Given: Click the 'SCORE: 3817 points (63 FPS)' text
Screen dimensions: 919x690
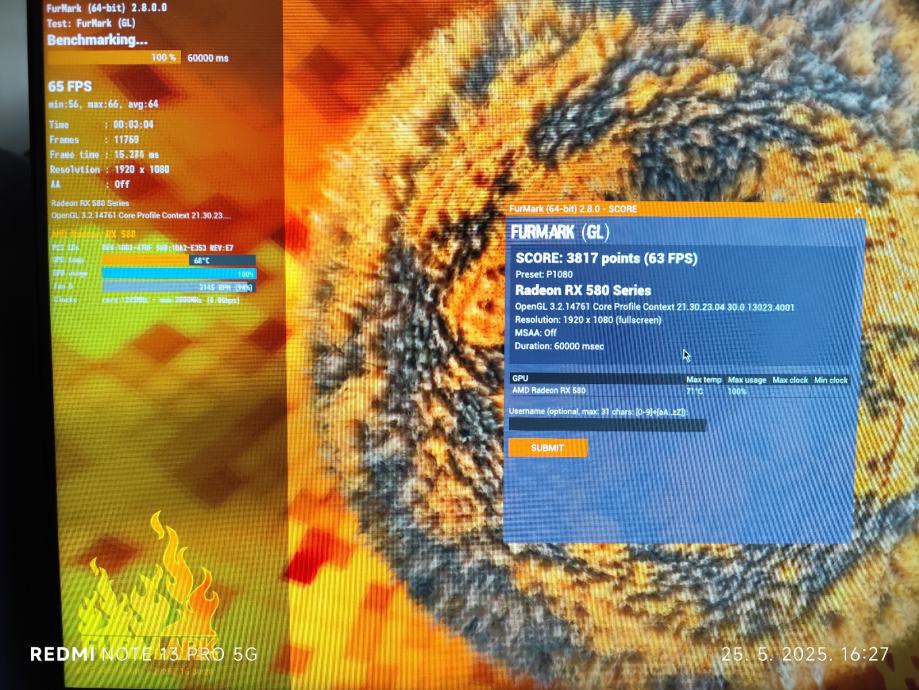Looking at the screenshot, I should [606, 258].
